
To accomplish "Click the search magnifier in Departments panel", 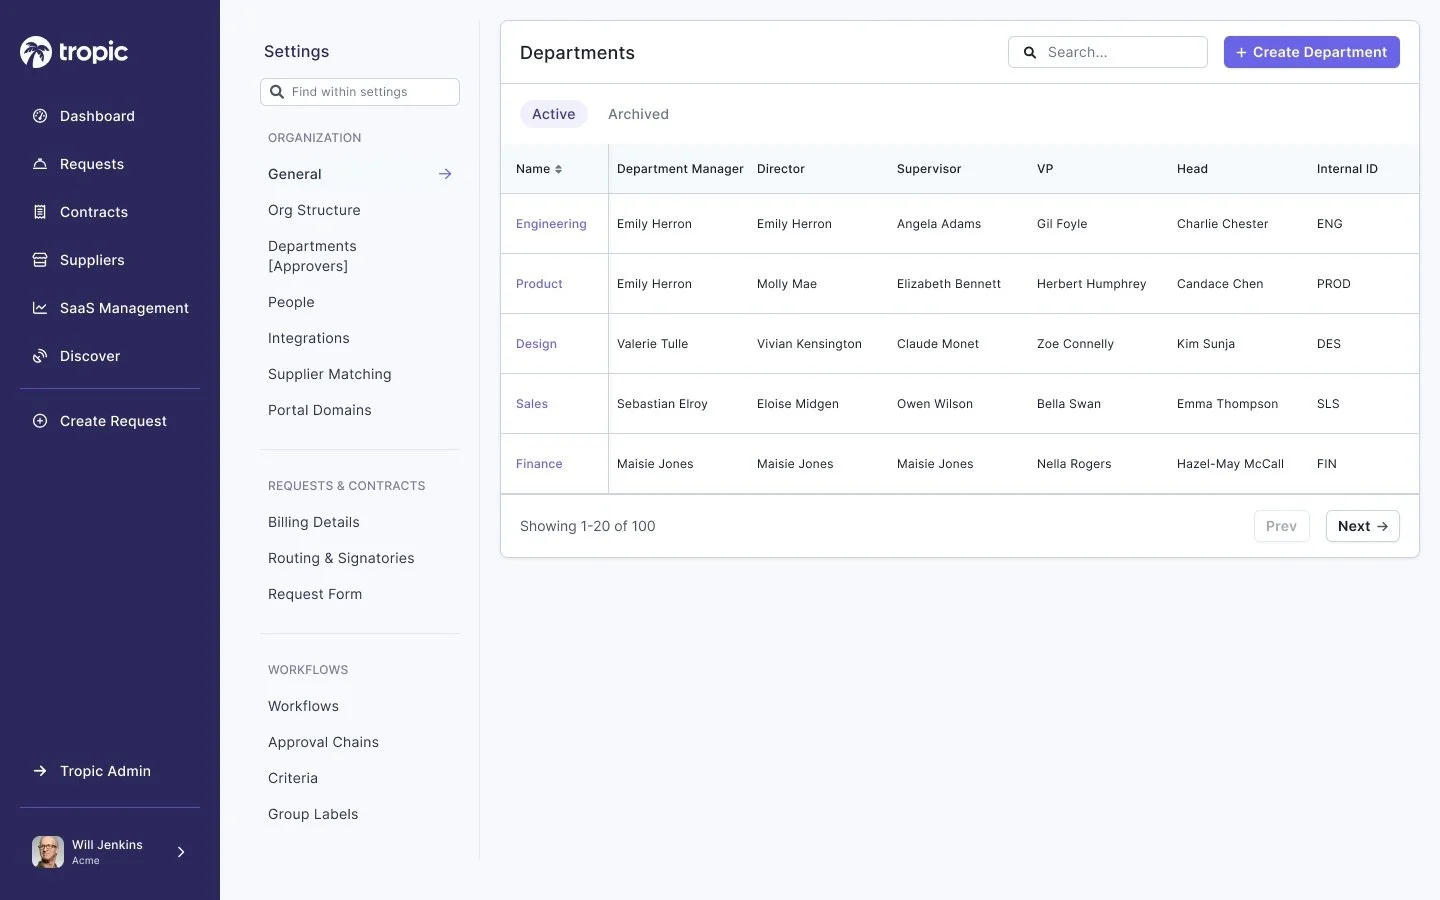I will [x=1030, y=52].
